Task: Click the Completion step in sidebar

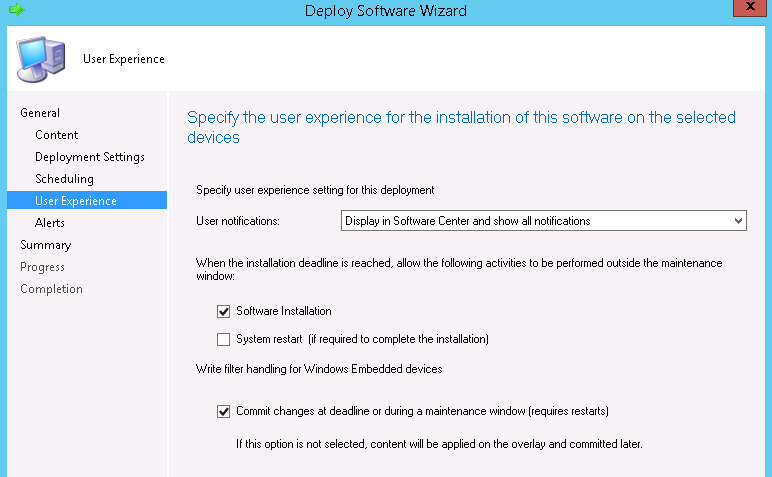Action: [51, 289]
